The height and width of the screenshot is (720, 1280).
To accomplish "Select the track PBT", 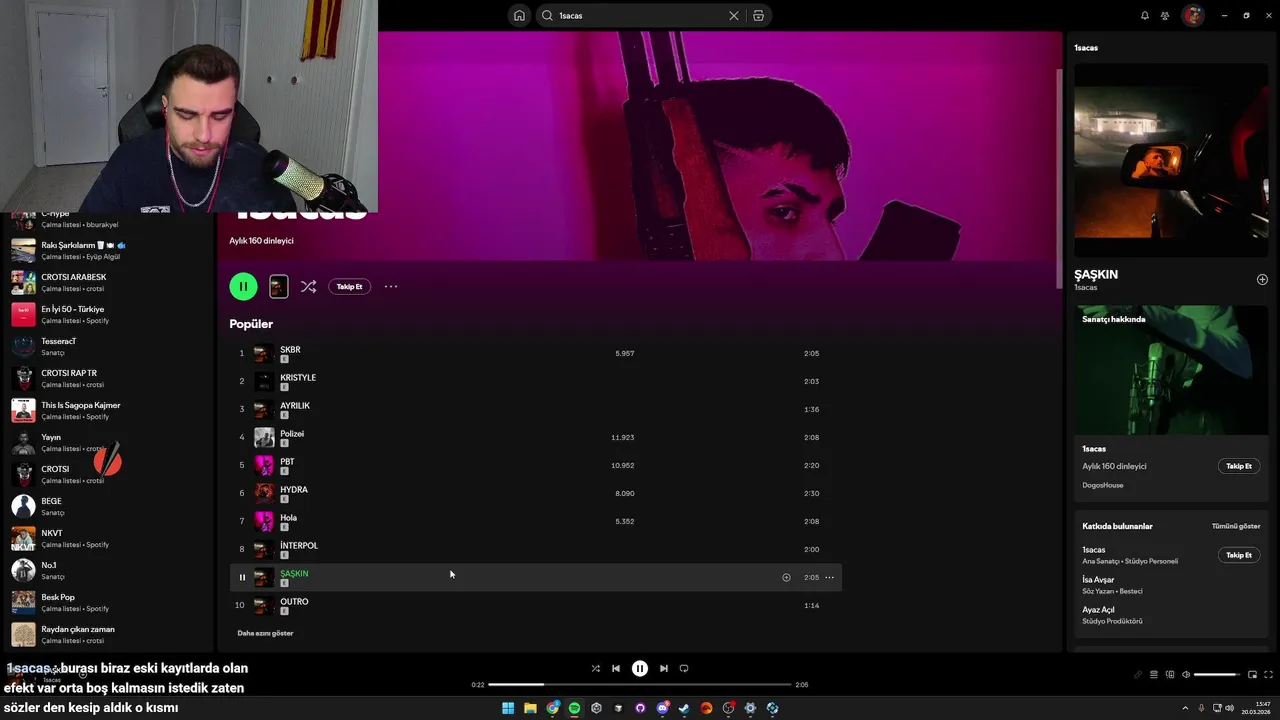I will pos(536,465).
